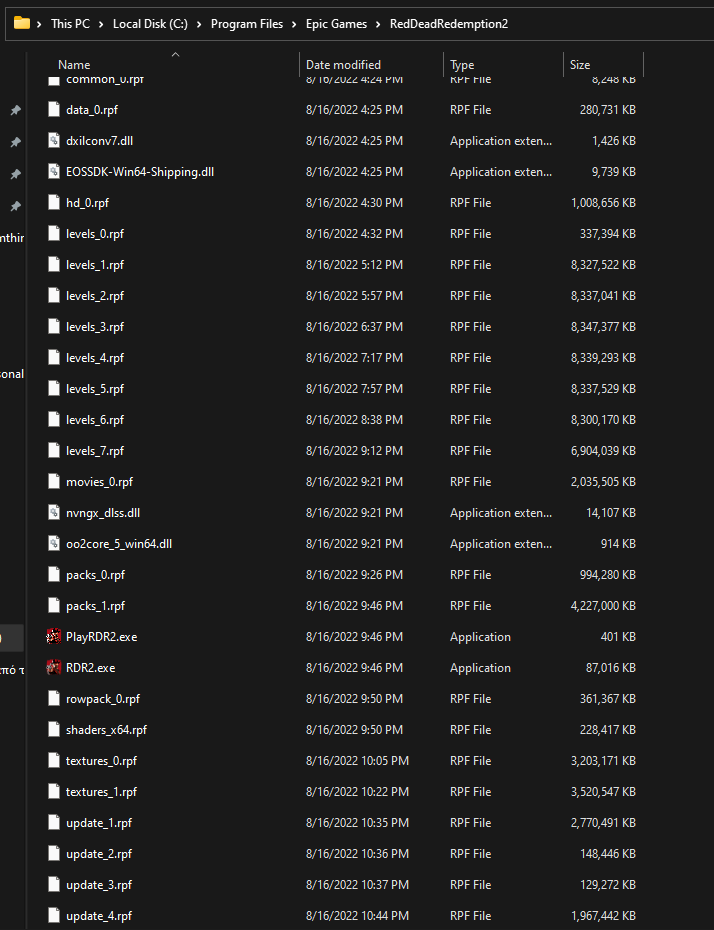Viewport: 714px width, 930px height.
Task: Select the data_0.rpf file icon
Action: point(54,110)
